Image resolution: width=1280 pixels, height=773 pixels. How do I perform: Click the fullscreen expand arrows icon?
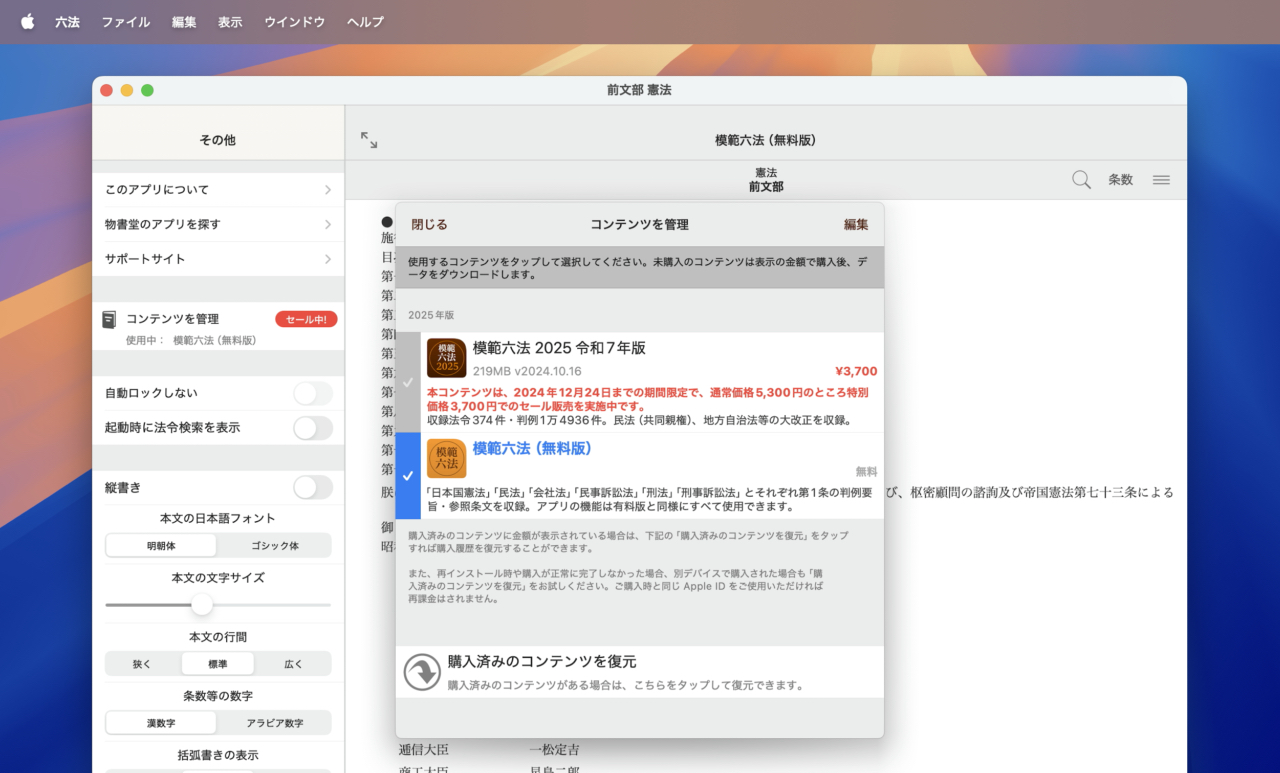tap(369, 140)
